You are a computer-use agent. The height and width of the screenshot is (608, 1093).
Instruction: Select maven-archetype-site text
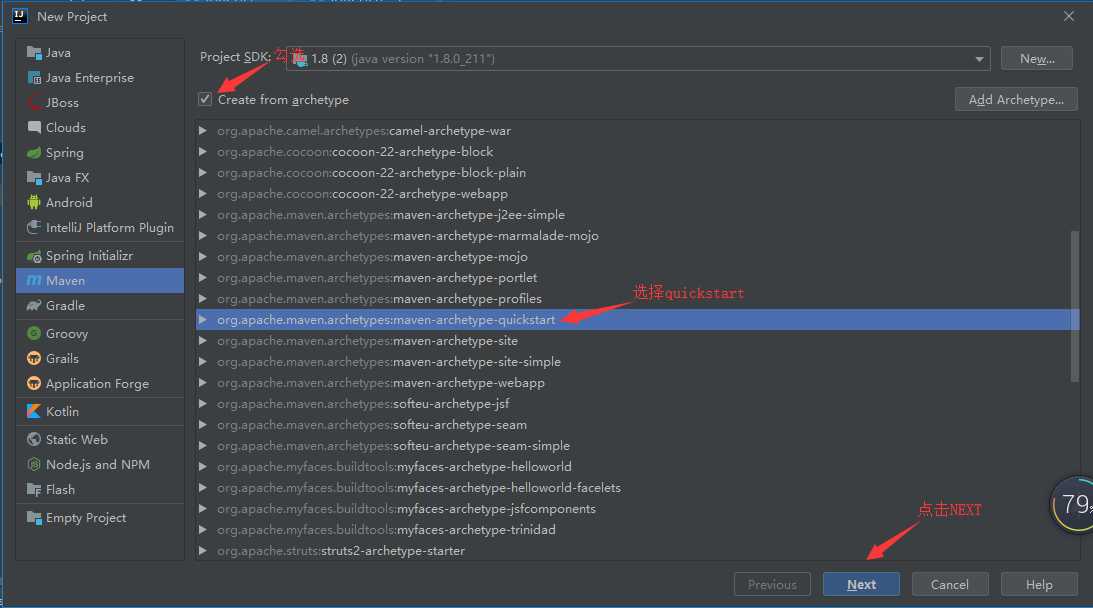pyautogui.click(x=455, y=341)
